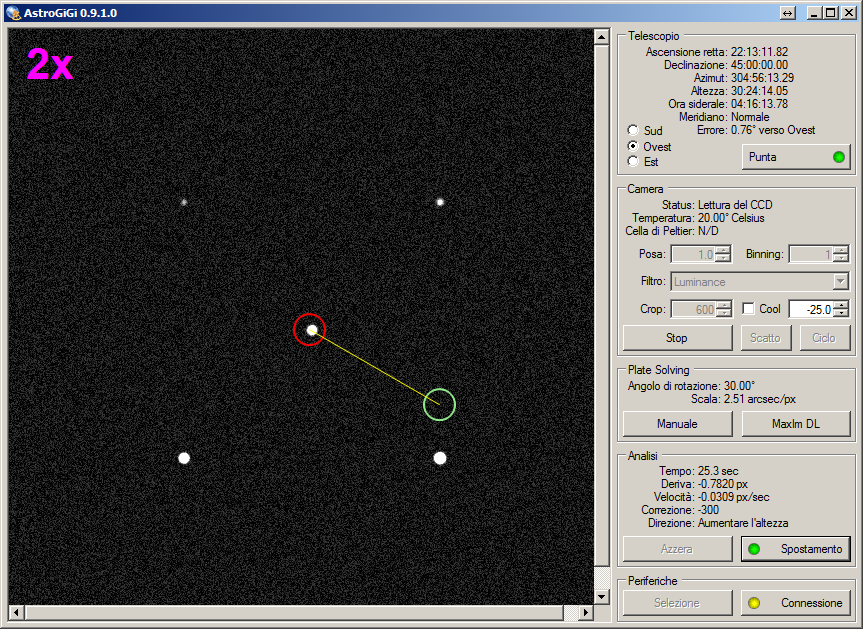This screenshot has width=863, height=629.
Task: Click the vertical scrollbar down arrow
Action: pos(601,596)
